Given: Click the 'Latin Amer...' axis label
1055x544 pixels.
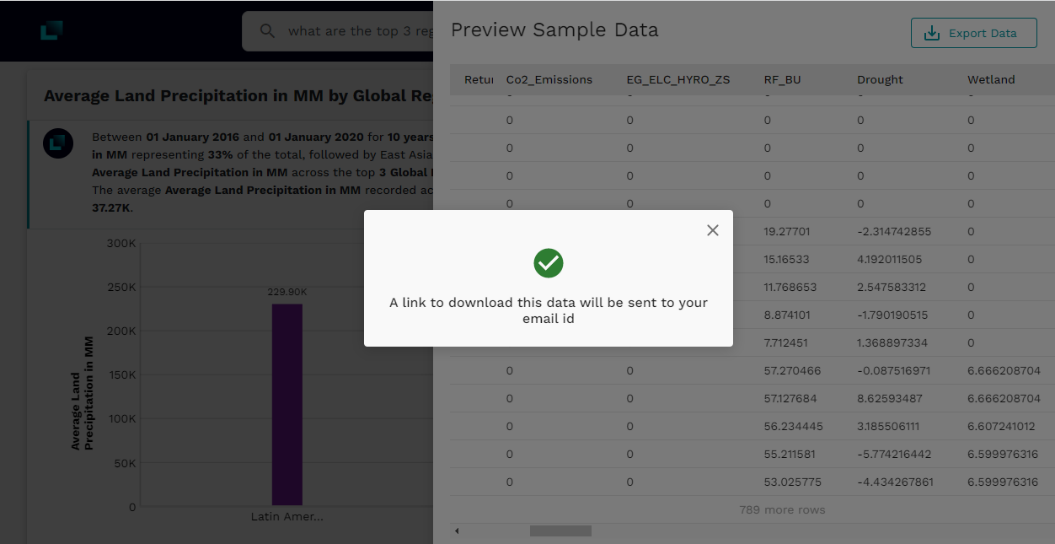Looking at the screenshot, I should click(287, 517).
